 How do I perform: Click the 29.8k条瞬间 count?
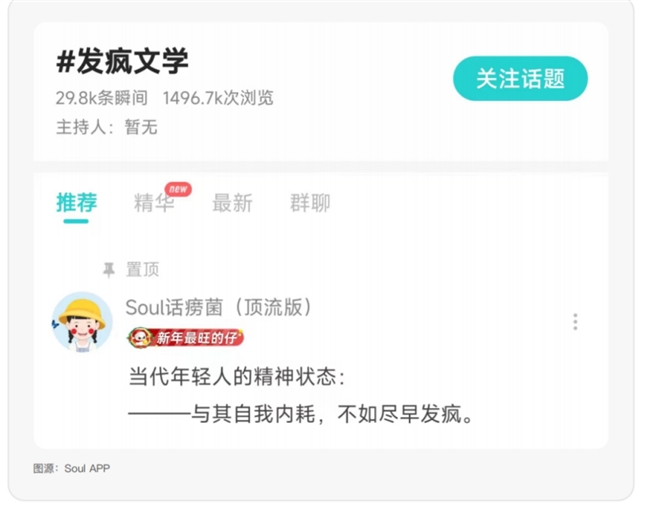point(102,98)
